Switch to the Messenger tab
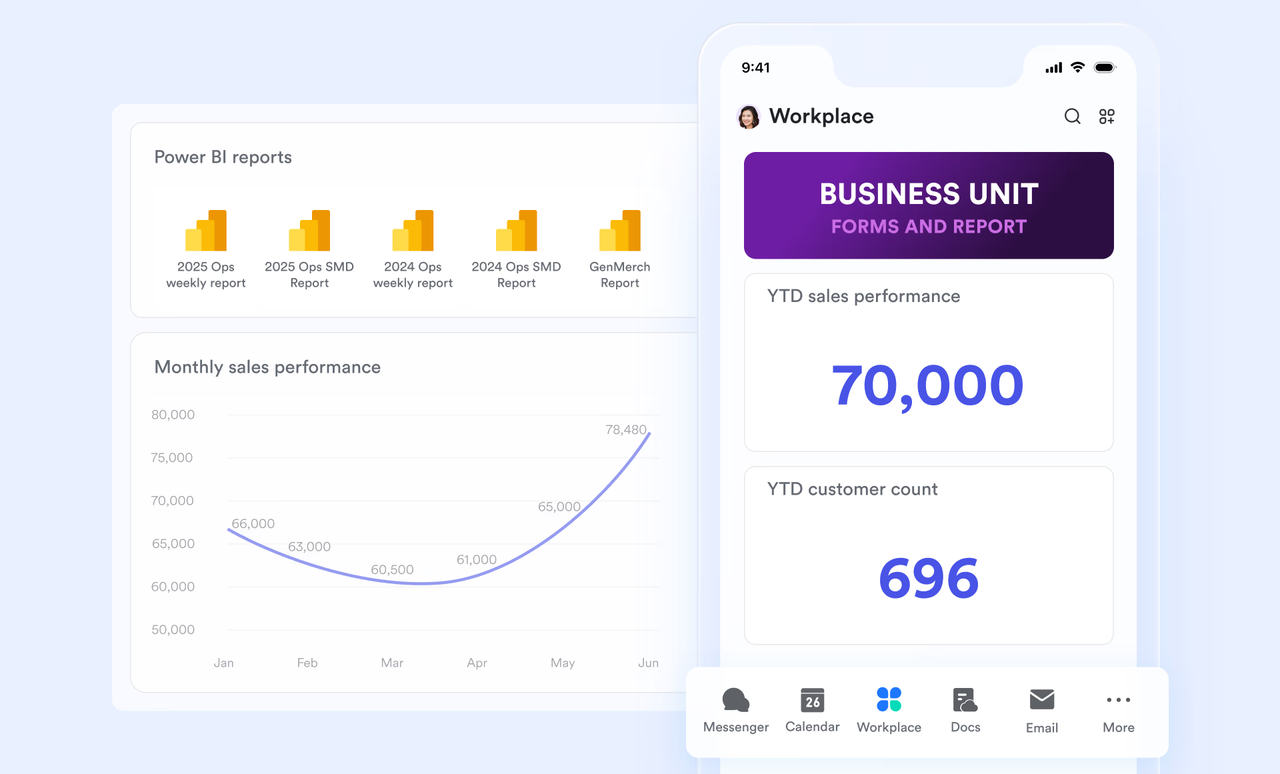Screen dimensions: 1280x774 736,711
